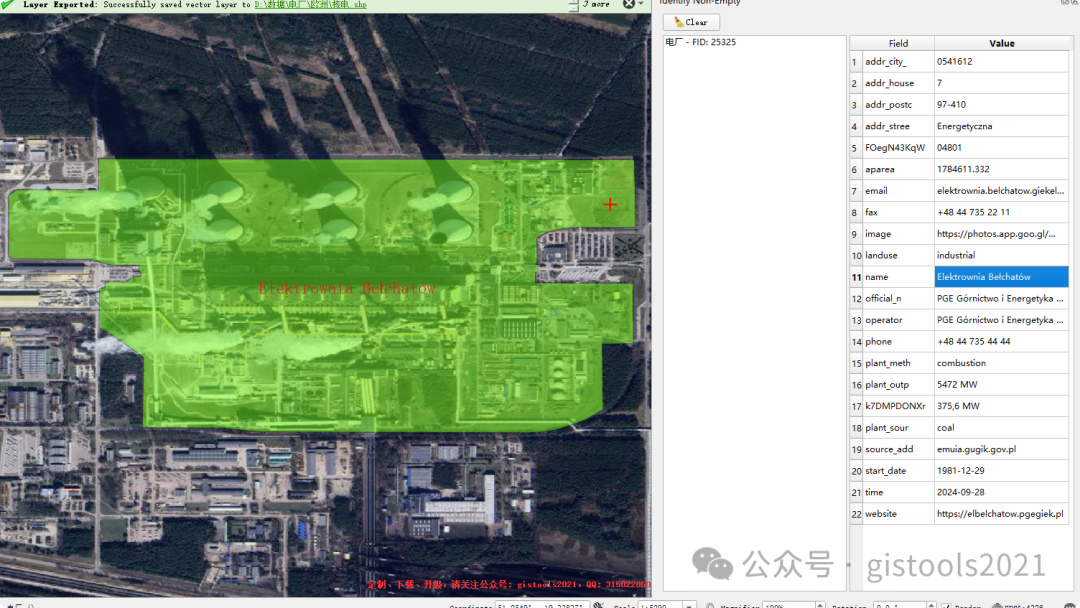Show the 3 more messages indicator

click(596, 4)
